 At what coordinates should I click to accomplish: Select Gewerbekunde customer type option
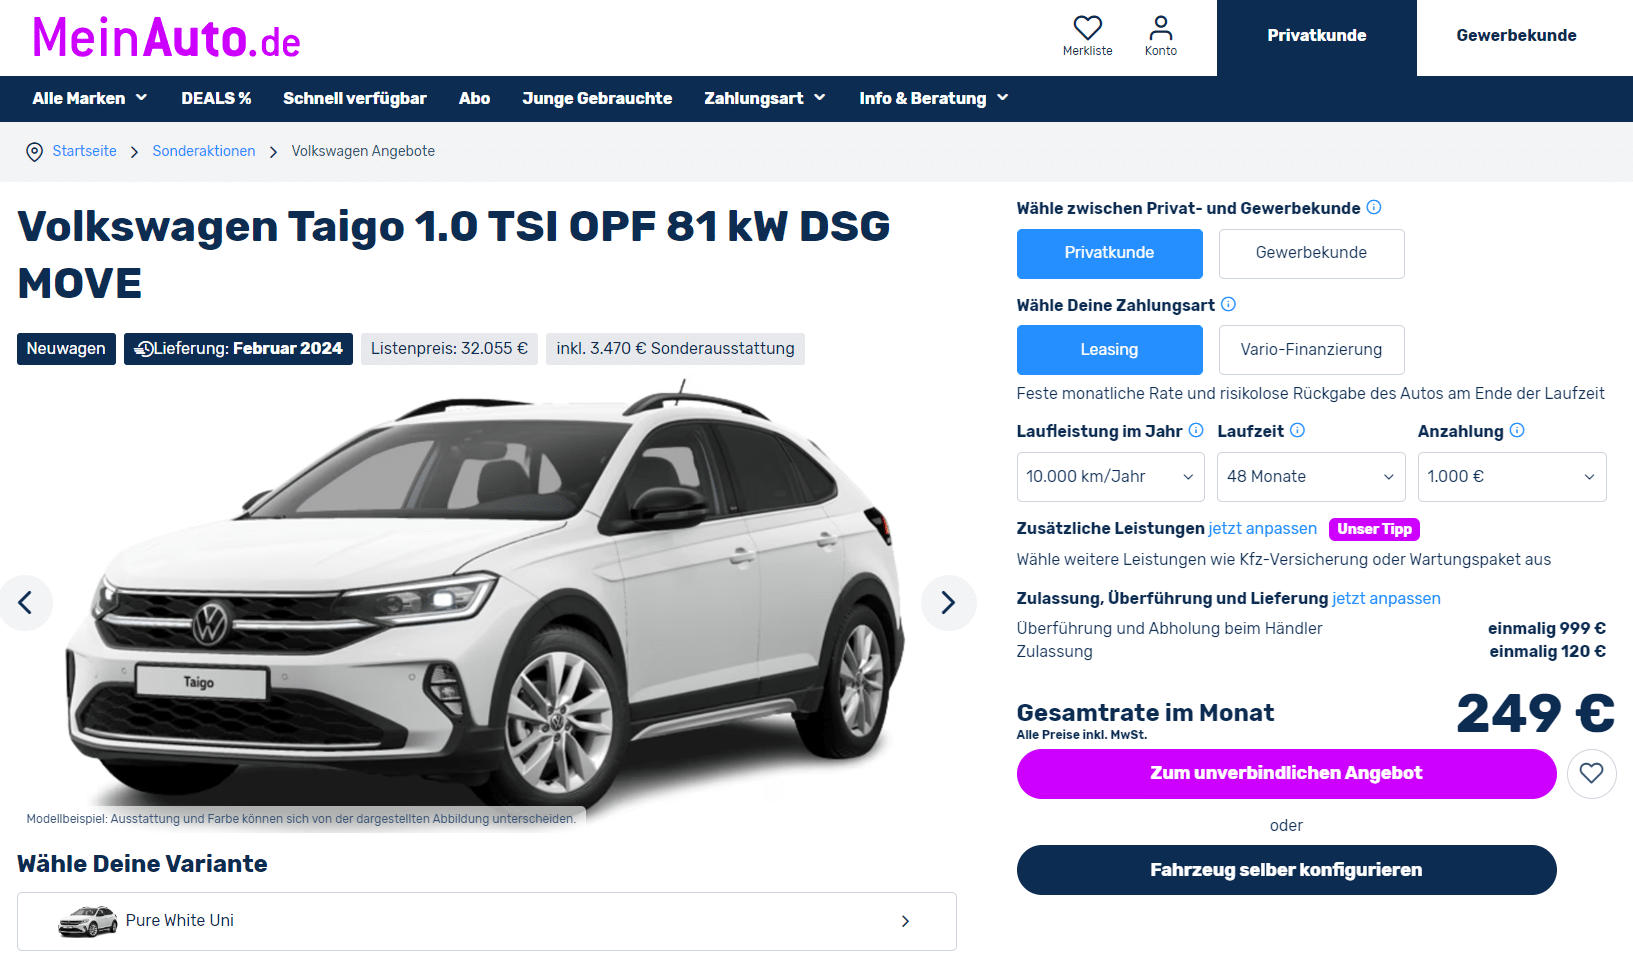[1311, 253]
